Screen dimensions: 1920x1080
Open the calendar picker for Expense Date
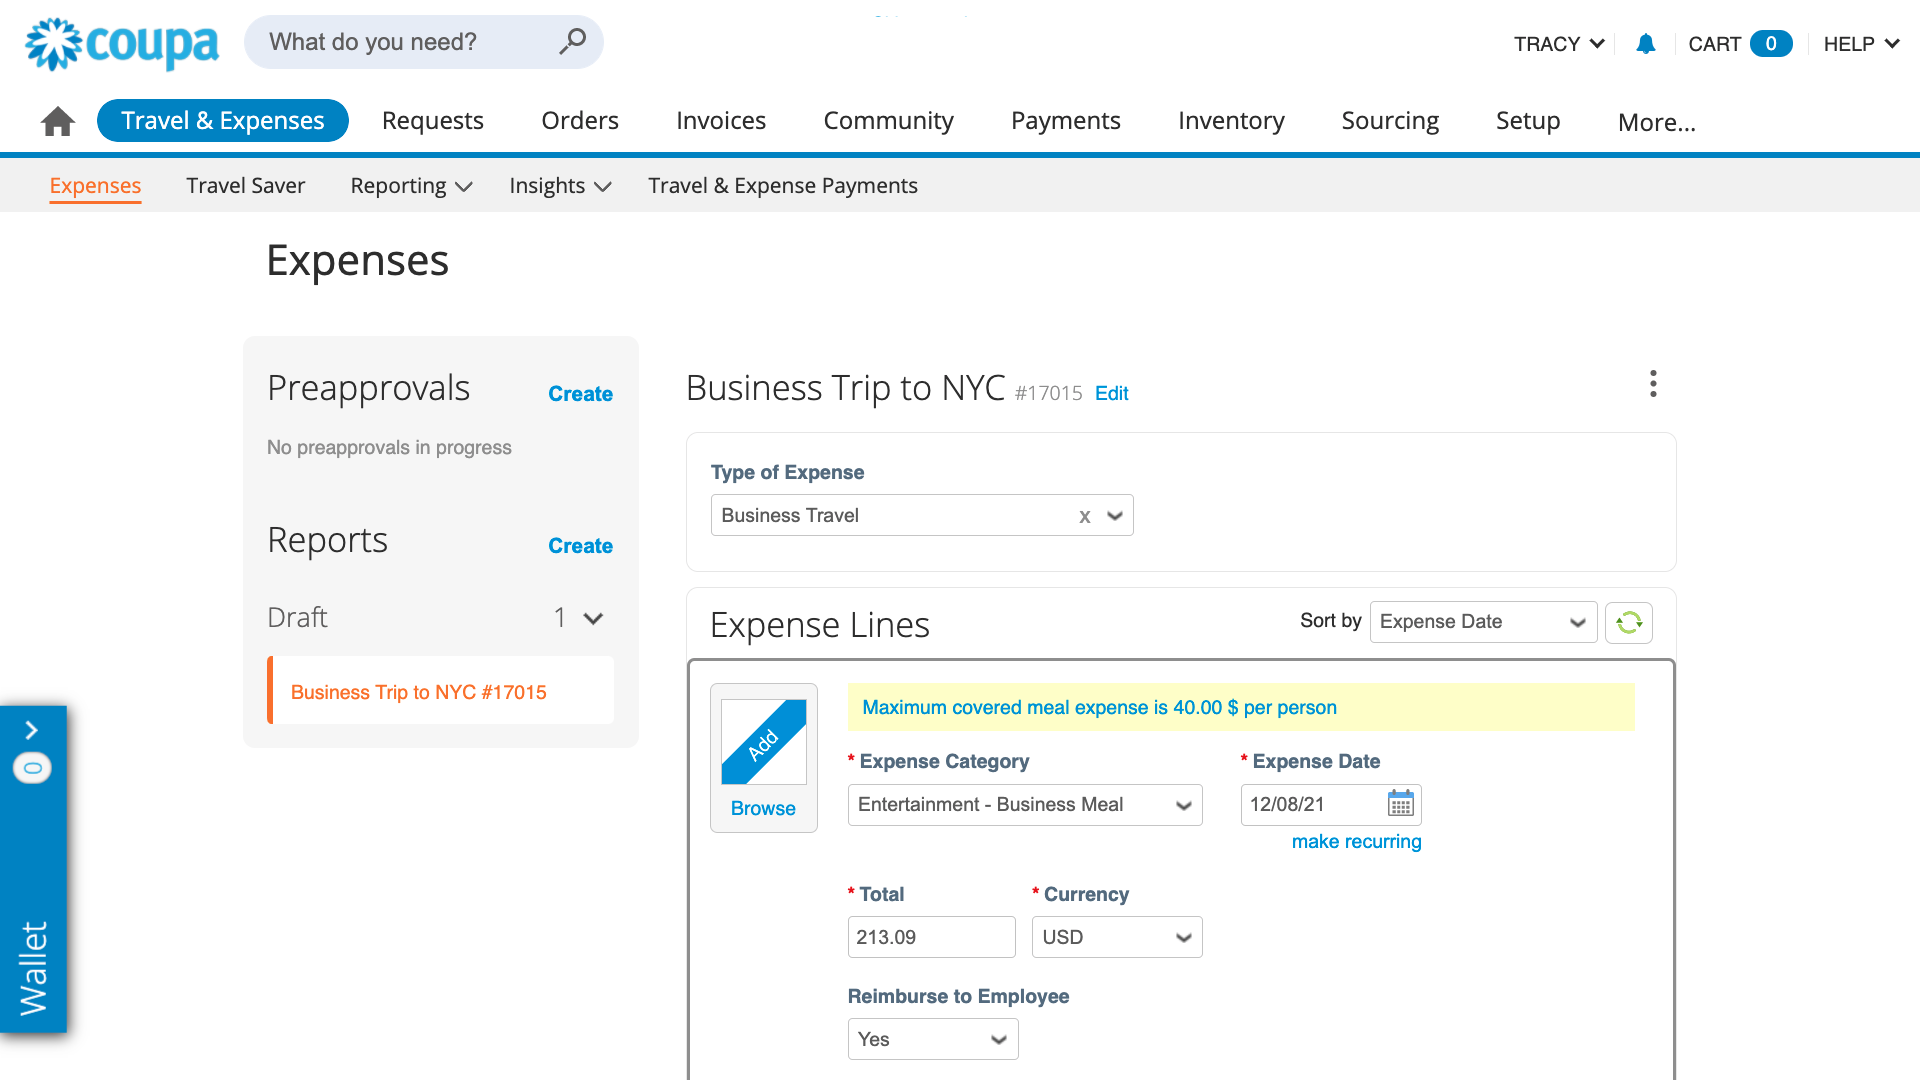click(1400, 804)
